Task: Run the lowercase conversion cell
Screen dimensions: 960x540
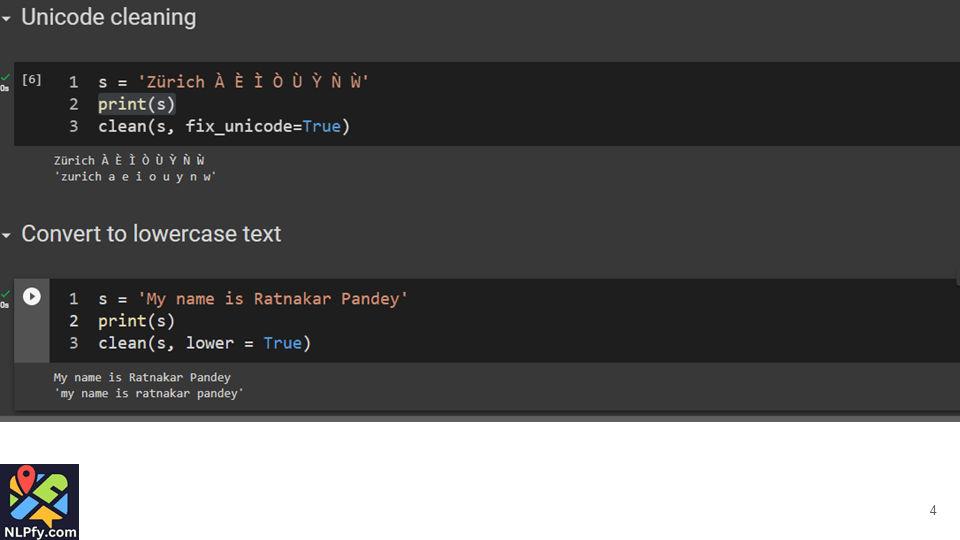Action: pos(32,297)
